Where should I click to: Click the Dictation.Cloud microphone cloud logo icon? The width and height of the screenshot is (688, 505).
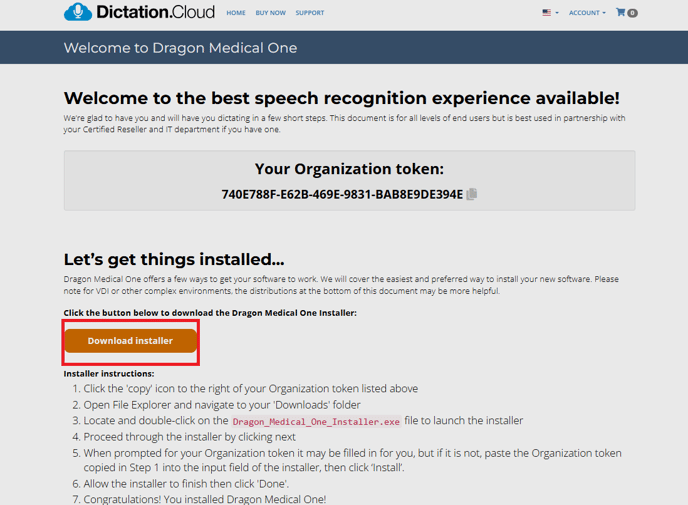[77, 13]
